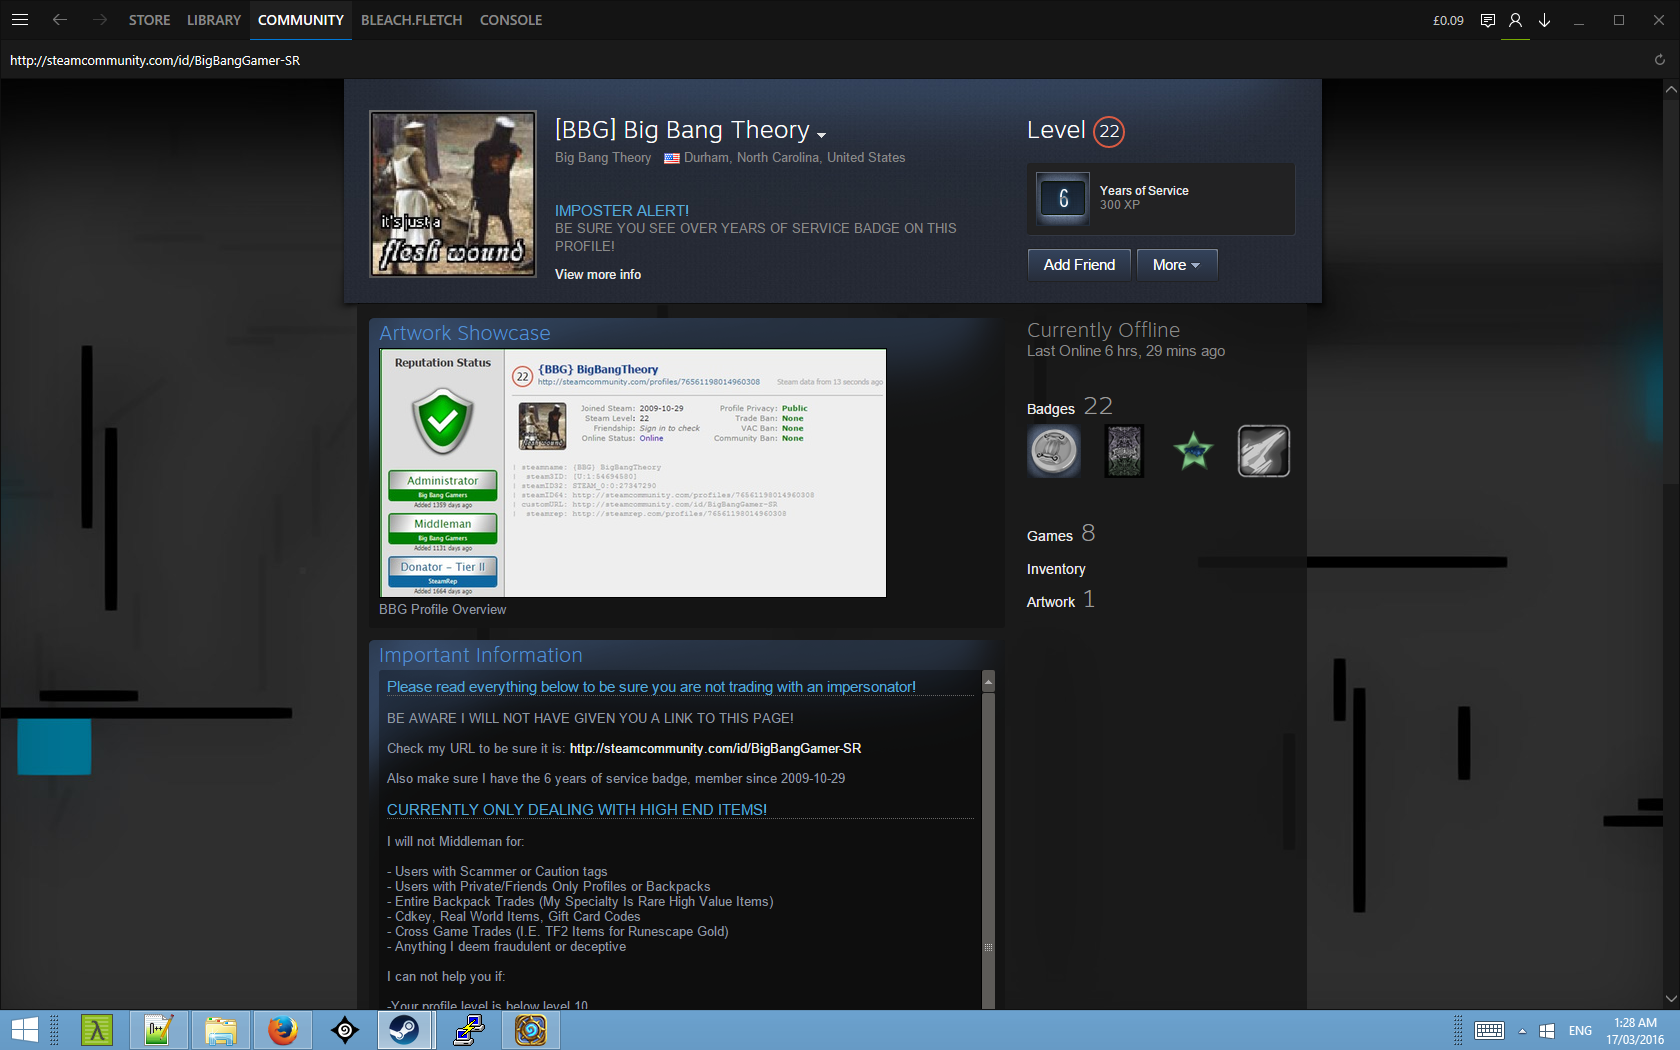Launch Firefox from the taskbar

tap(283, 1029)
